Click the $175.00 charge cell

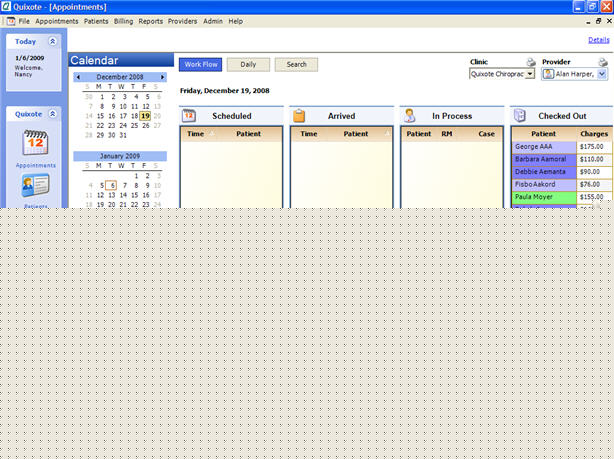(594, 146)
